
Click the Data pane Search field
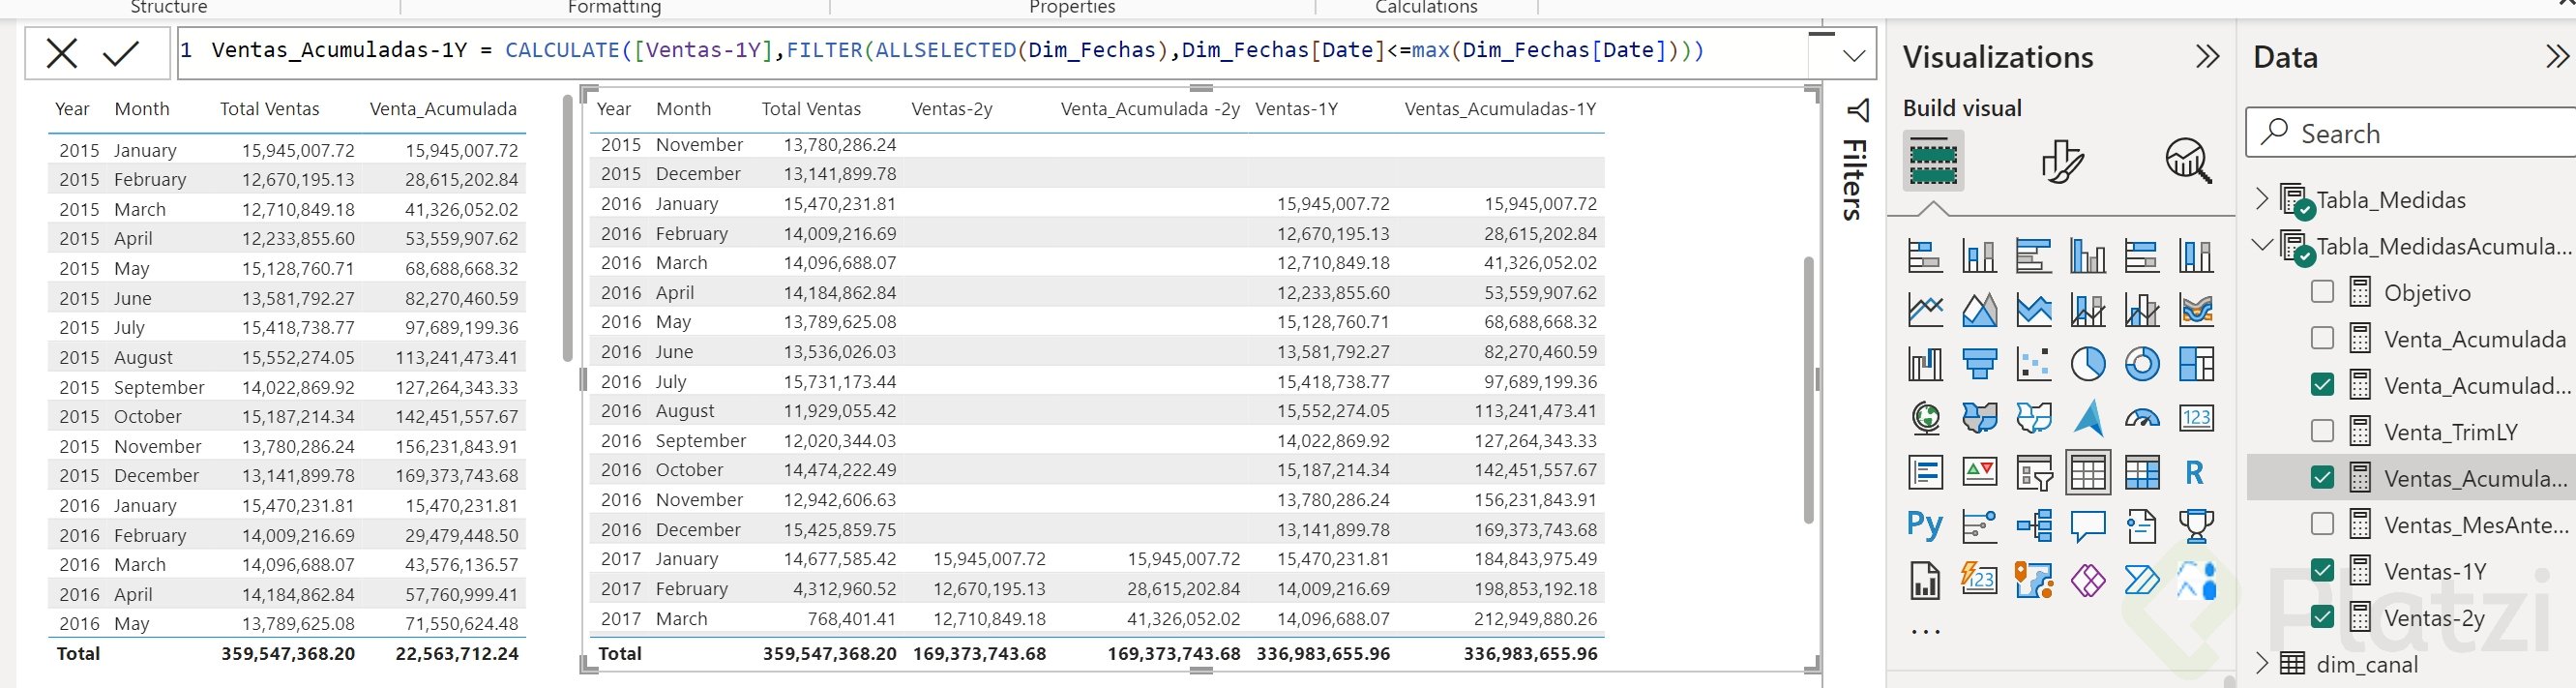(x=2420, y=133)
